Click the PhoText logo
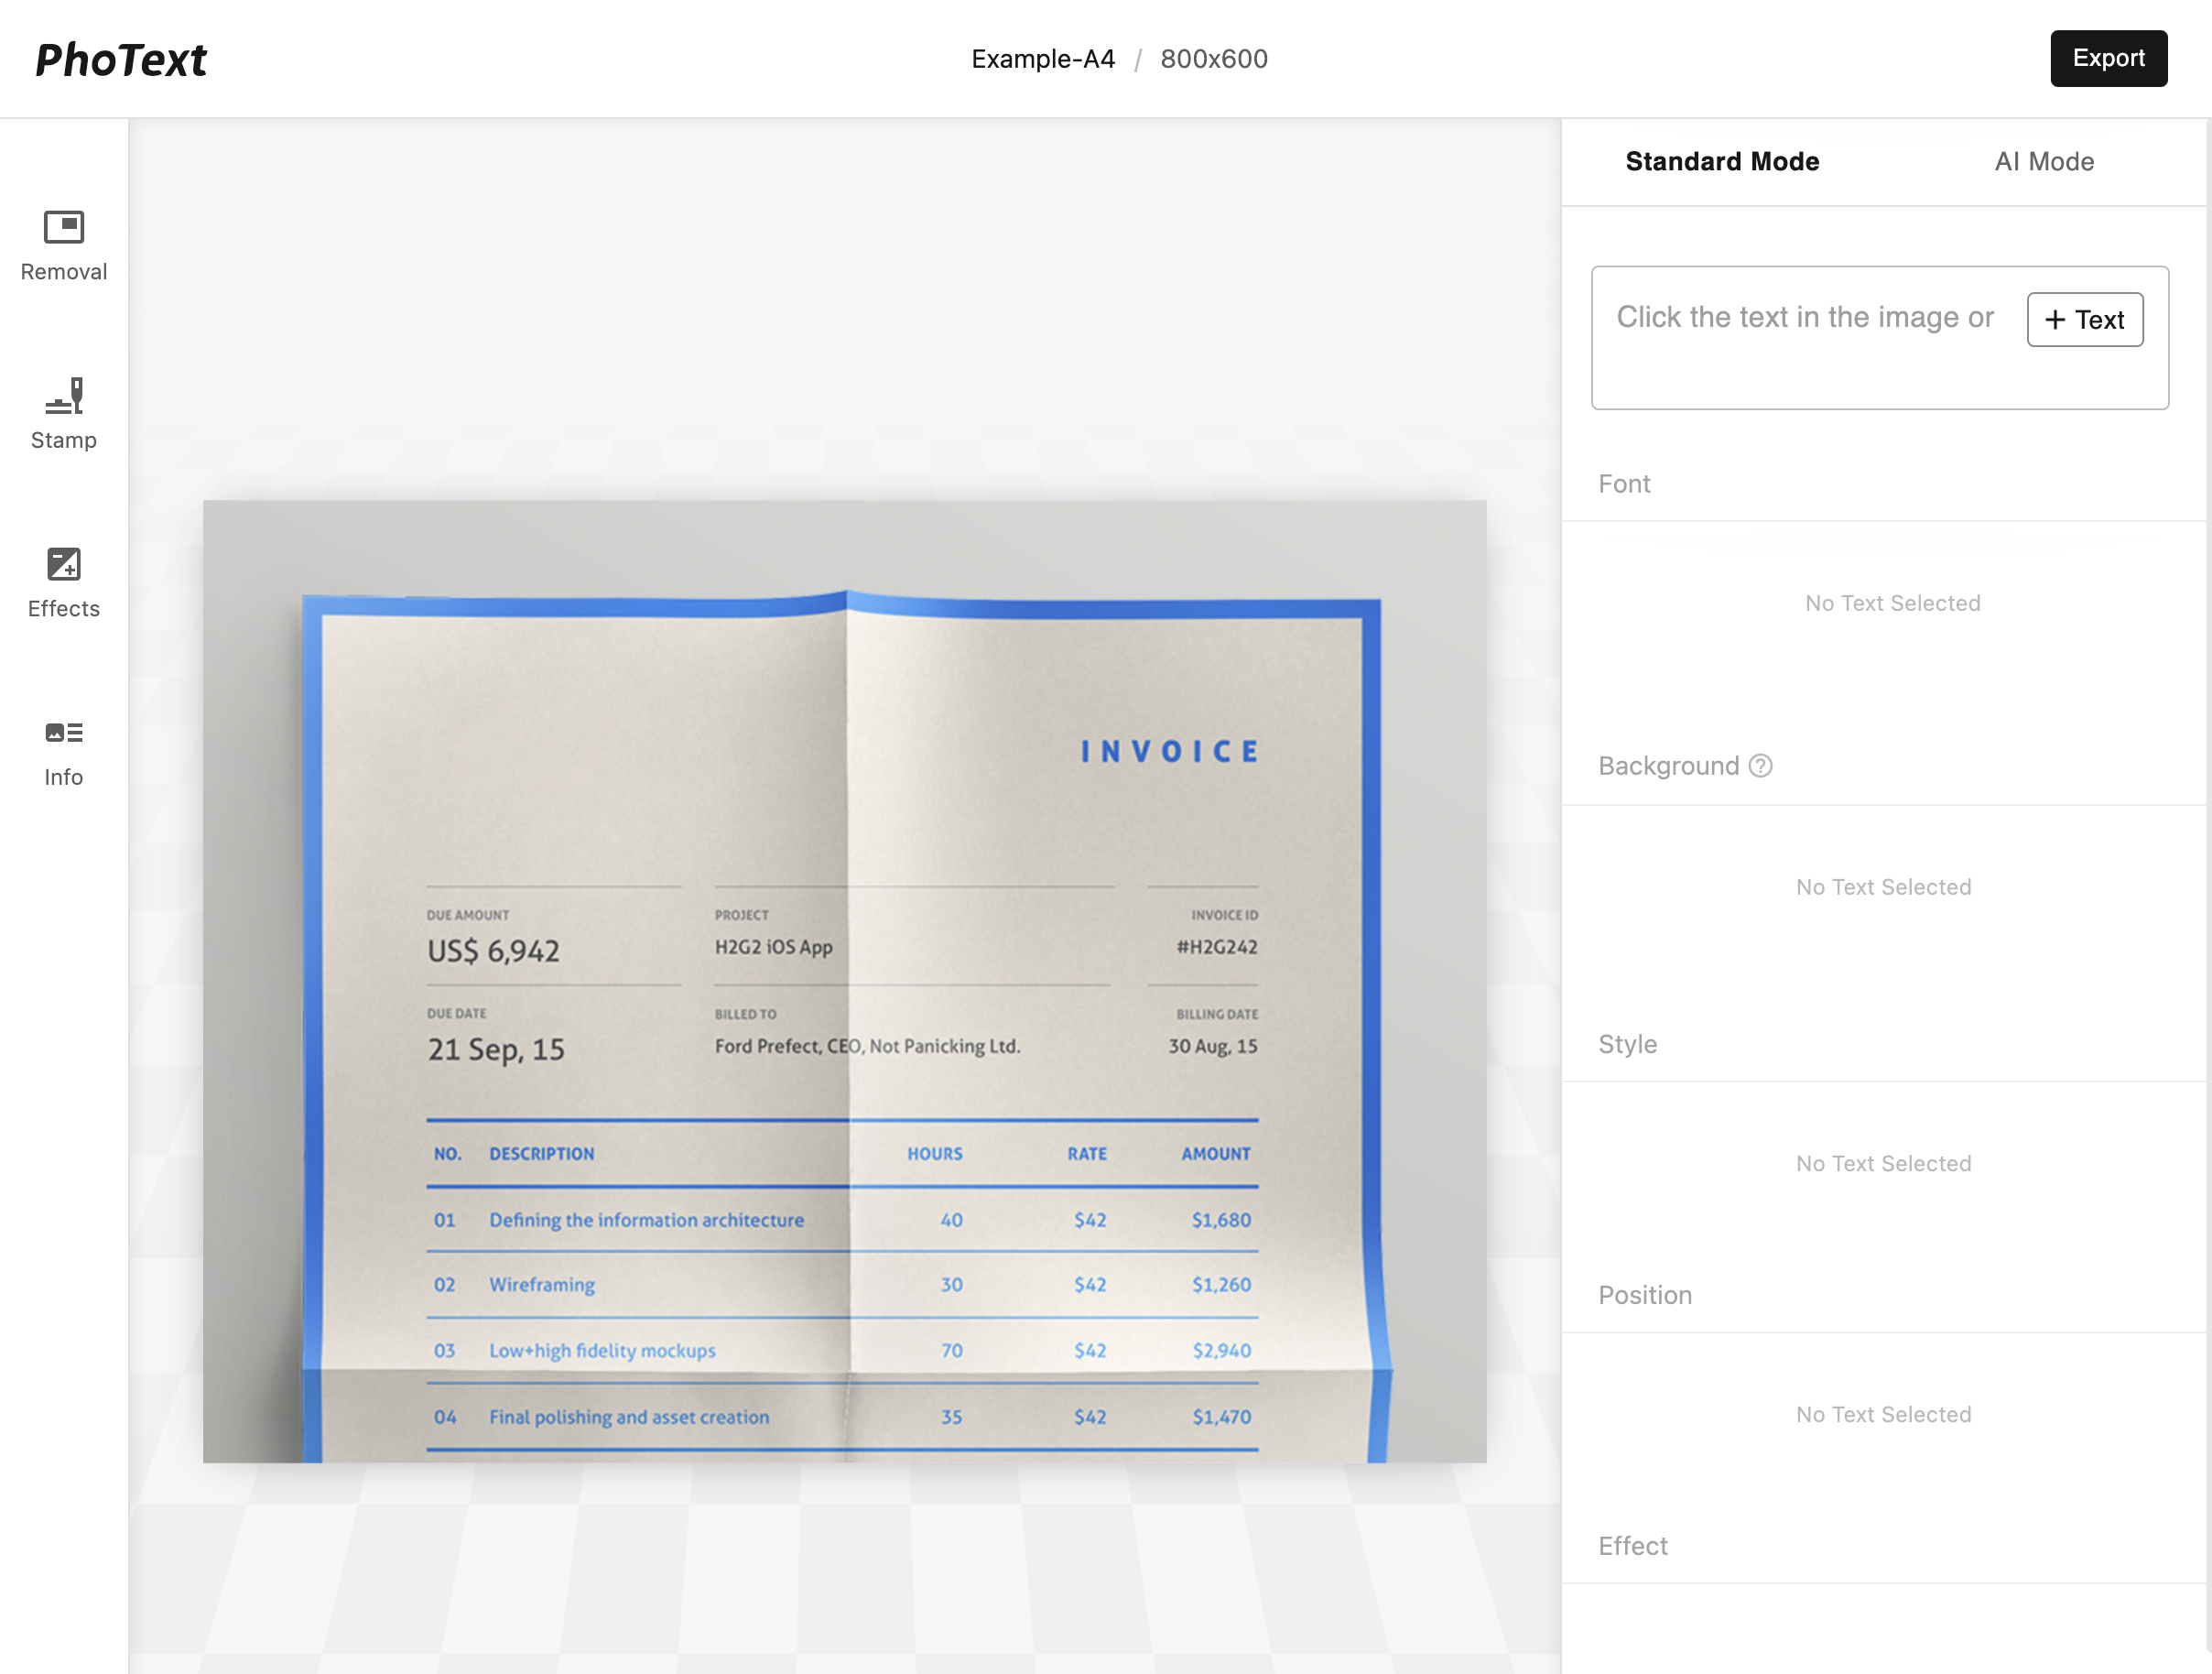 click(120, 59)
